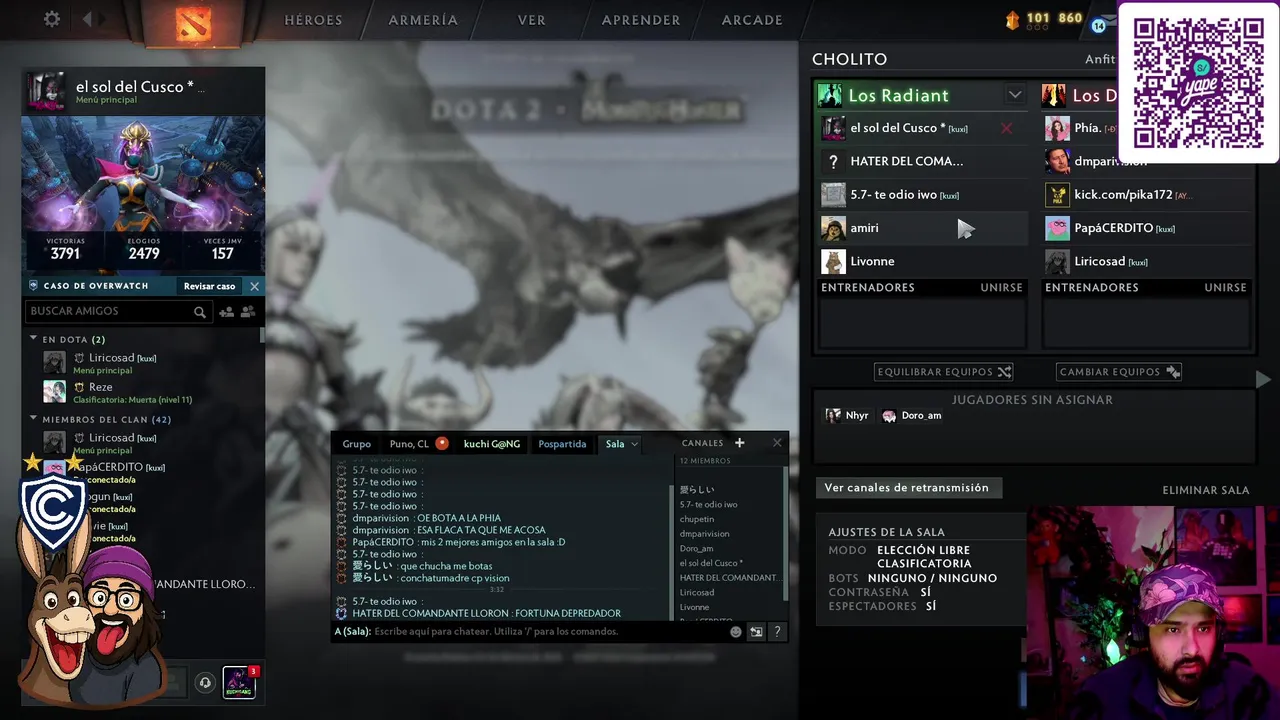1280x720 pixels.
Task: Click the hero portrait in profile card
Action: [x=143, y=173]
